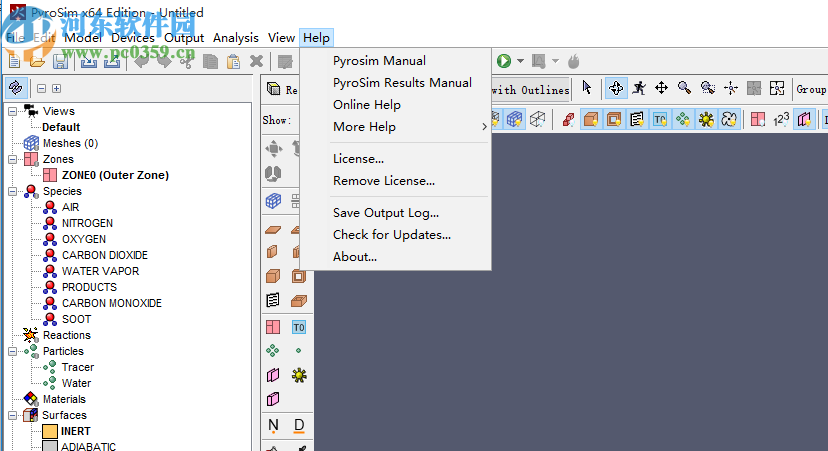Collapse the Views tree node
This screenshot has width=828, height=451.
click(x=12, y=111)
